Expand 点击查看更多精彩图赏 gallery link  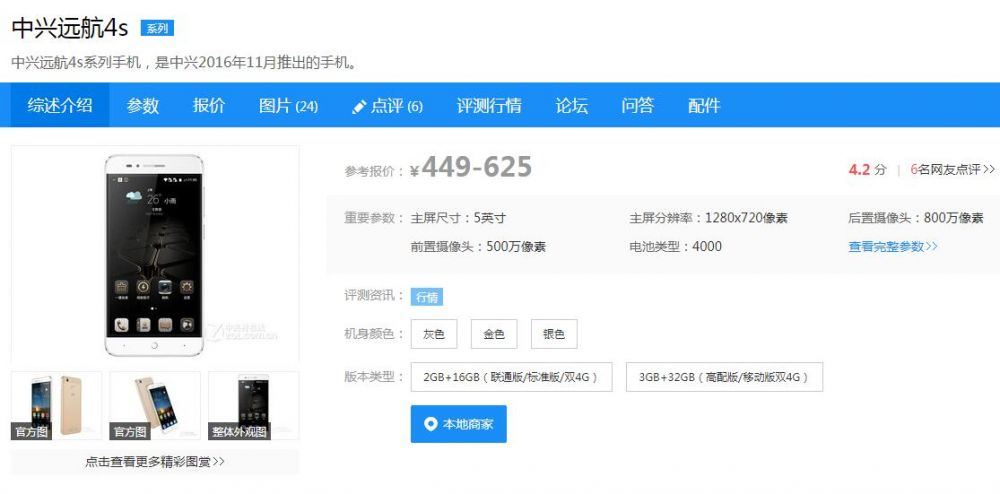coord(155,462)
